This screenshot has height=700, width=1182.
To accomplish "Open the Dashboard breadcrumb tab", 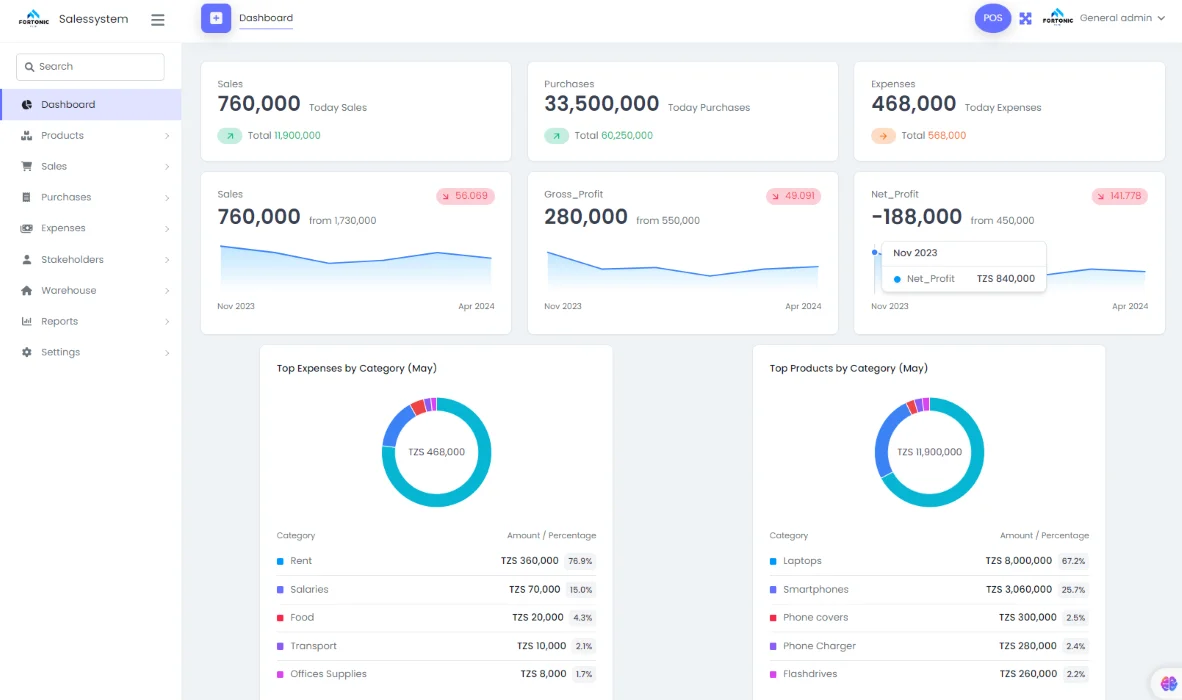I will point(265,17).
